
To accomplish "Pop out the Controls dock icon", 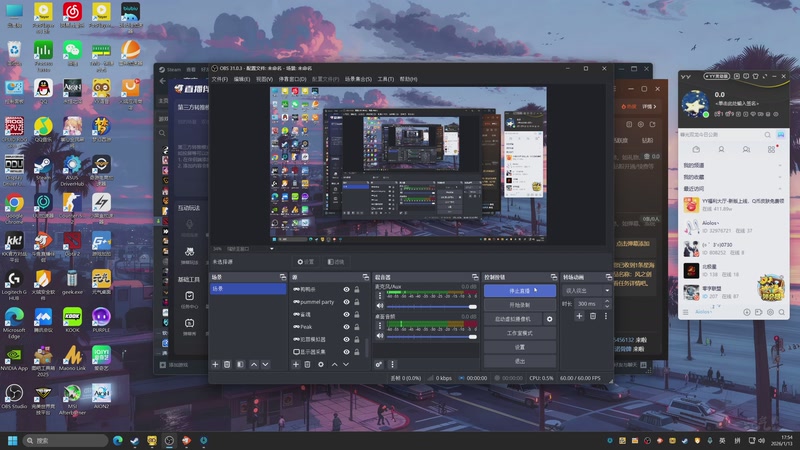I will click(554, 277).
